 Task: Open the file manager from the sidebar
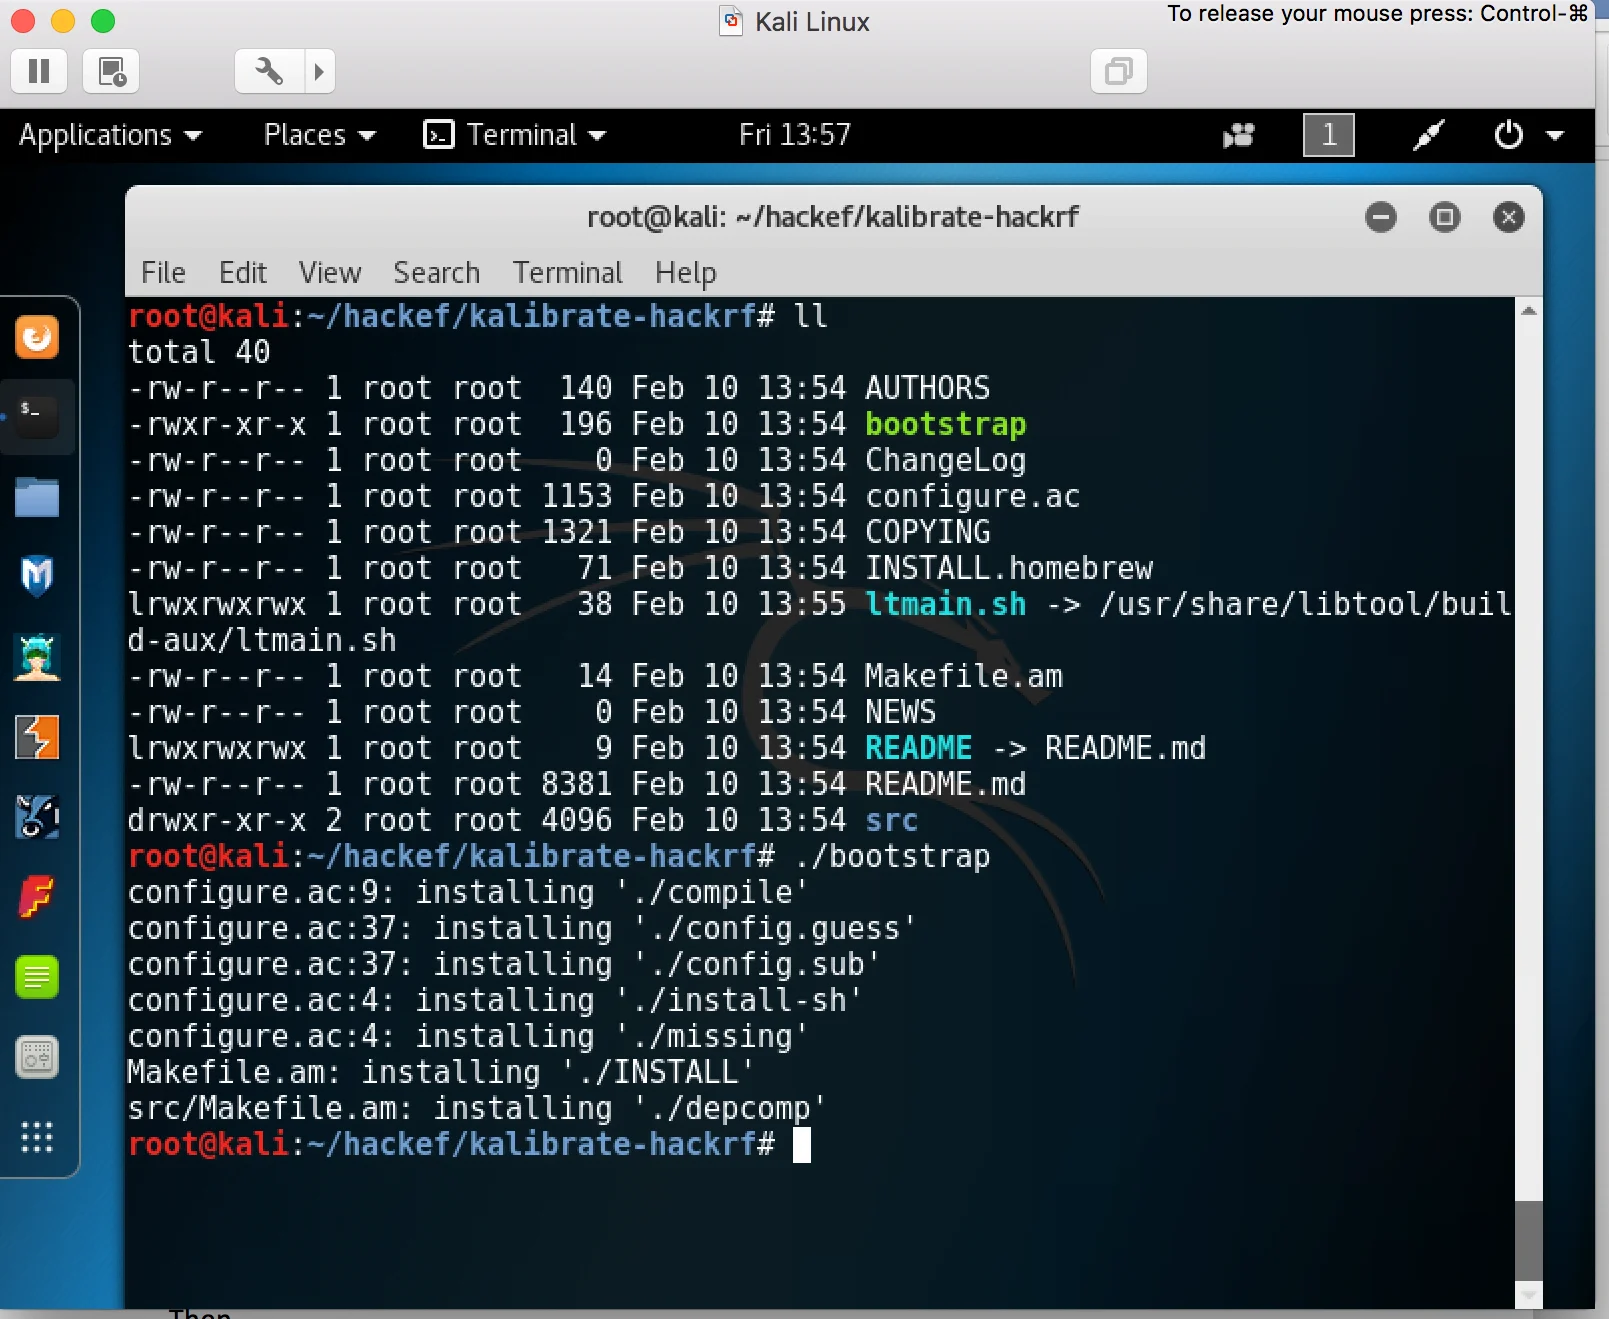tap(37, 497)
